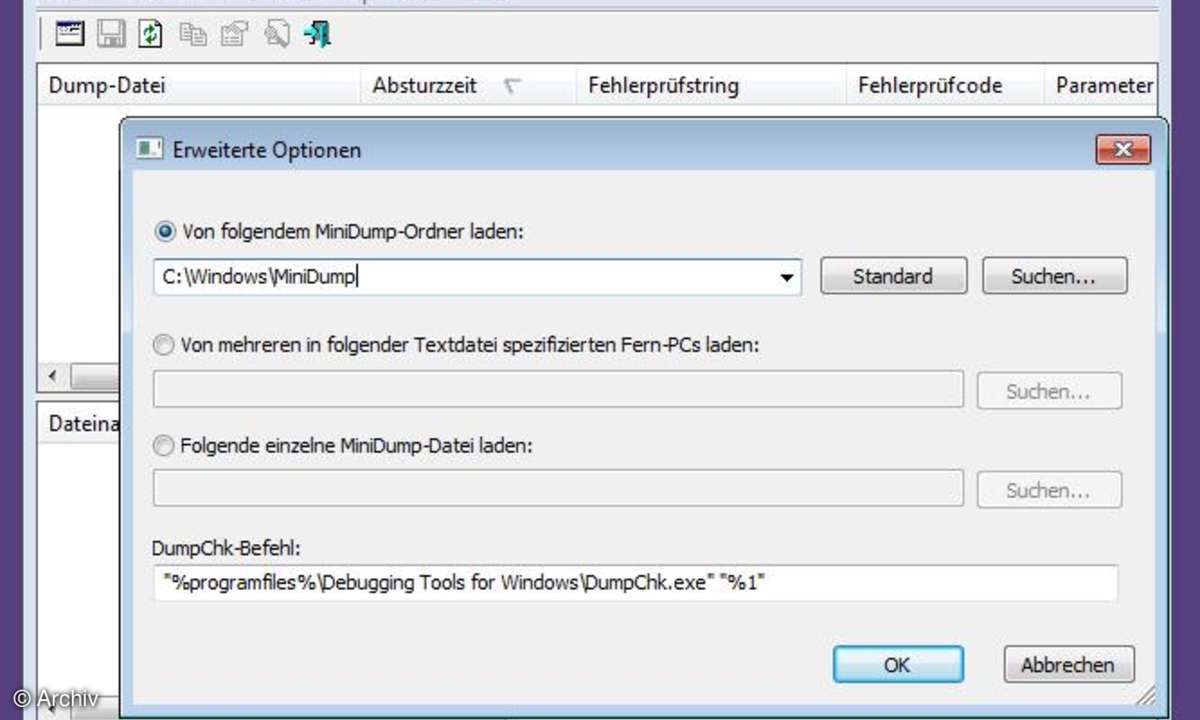Click the Dump-Datei column header

(x=107, y=86)
